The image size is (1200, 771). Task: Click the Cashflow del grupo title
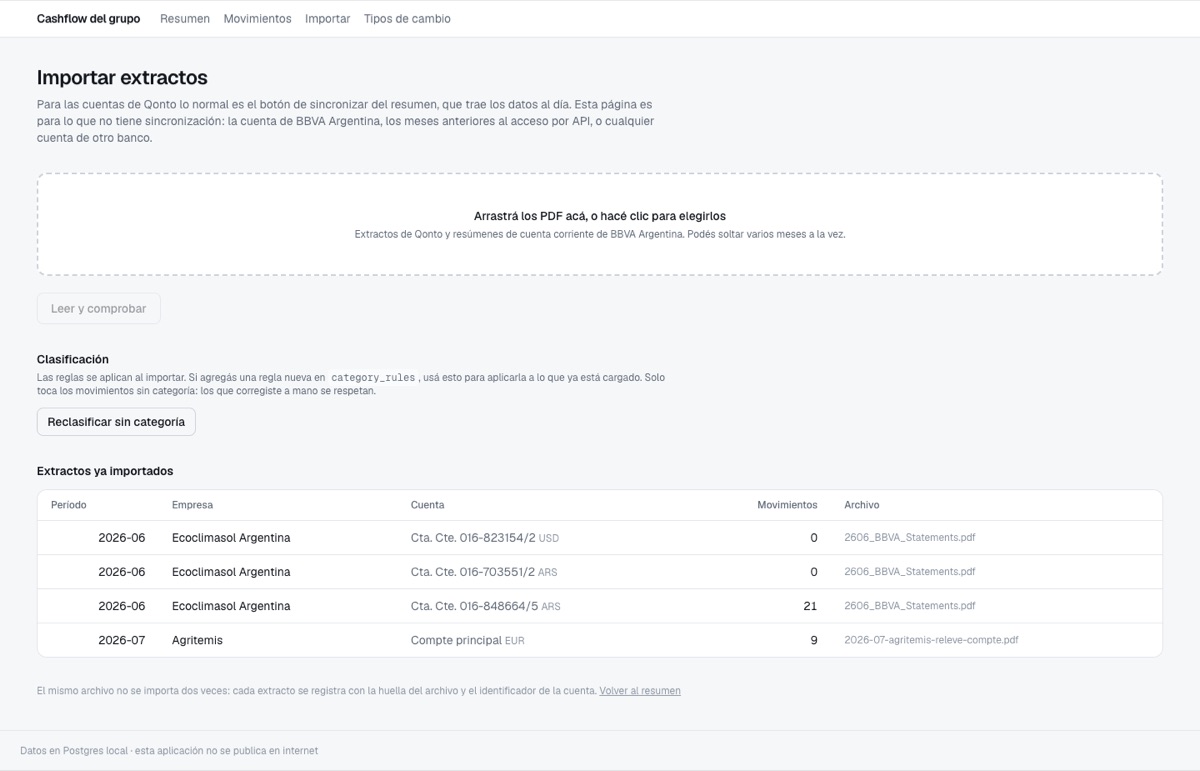pos(88,19)
